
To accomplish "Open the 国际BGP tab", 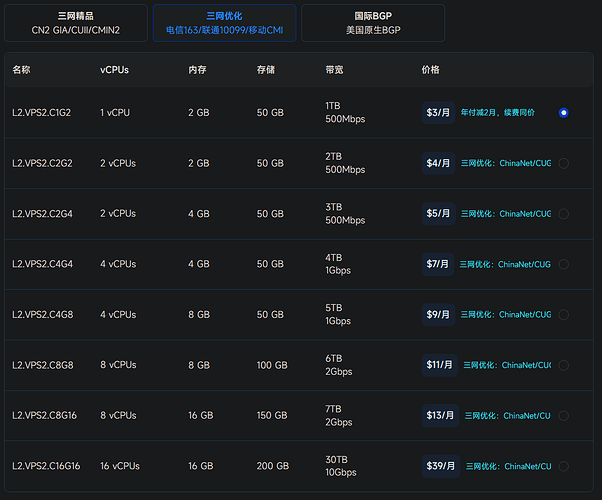I will click(373, 23).
